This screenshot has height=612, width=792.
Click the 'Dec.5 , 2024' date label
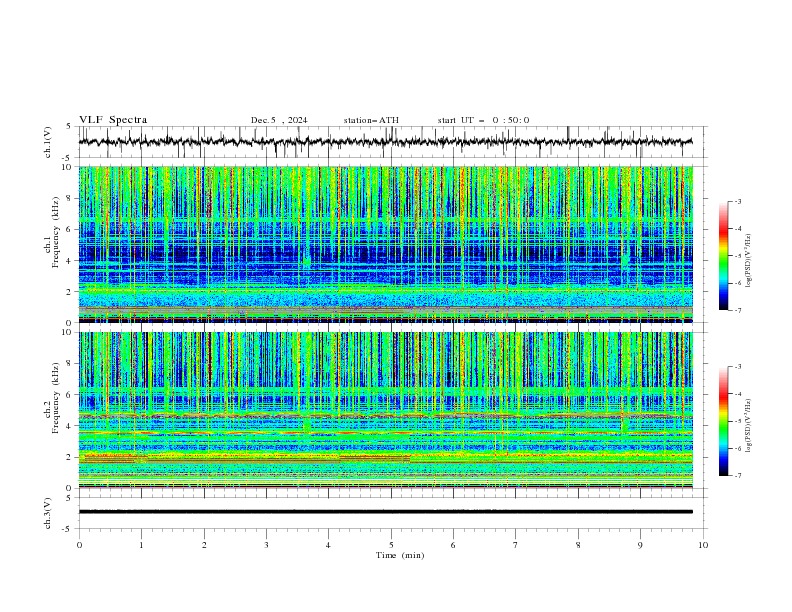tap(279, 120)
